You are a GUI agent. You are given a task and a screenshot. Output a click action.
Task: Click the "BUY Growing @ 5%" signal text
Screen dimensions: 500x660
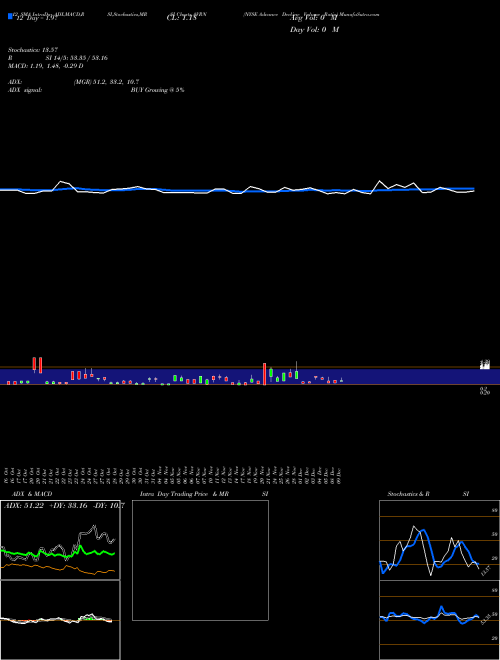(x=157, y=90)
